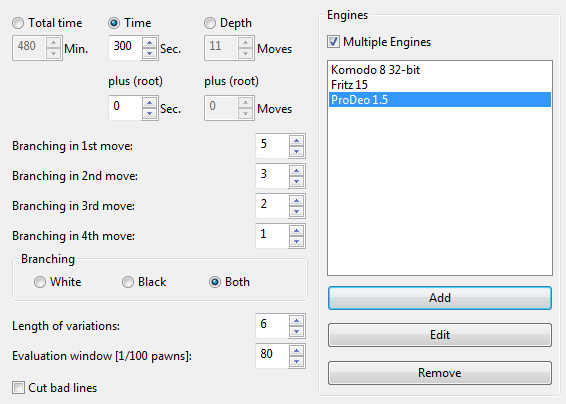Increase Length of variations value

[x=296, y=321]
